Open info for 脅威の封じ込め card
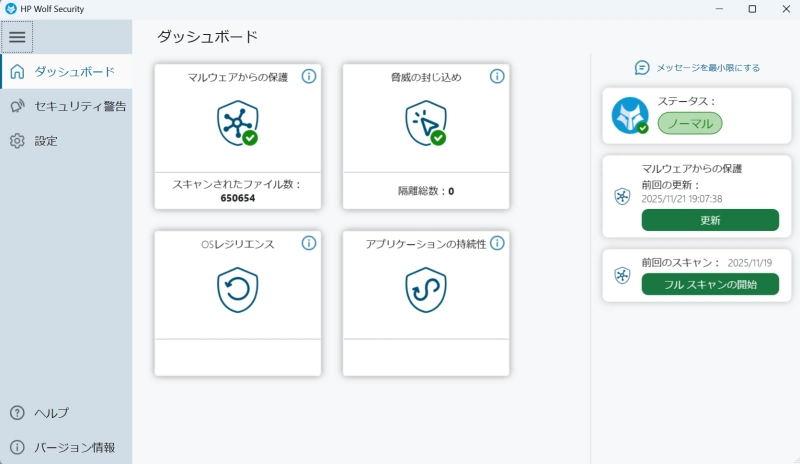The height and width of the screenshot is (464, 800). [497, 77]
